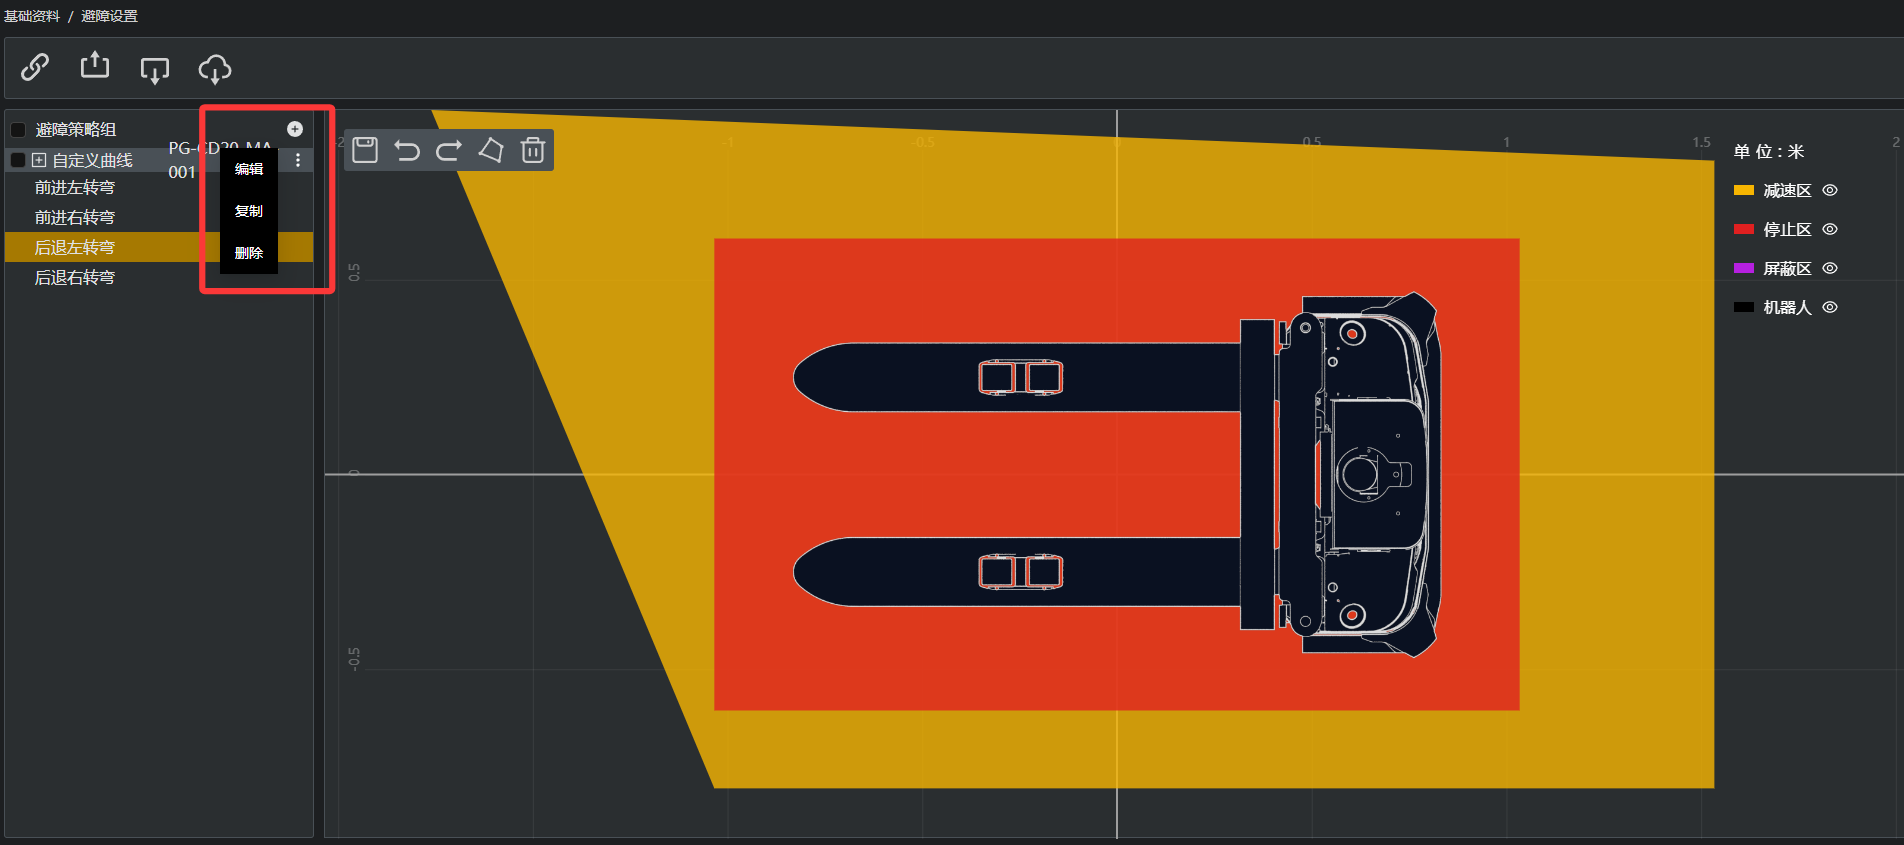Select the 前进左转弯 tree item
1904x845 pixels.
pyautogui.click(x=75, y=188)
